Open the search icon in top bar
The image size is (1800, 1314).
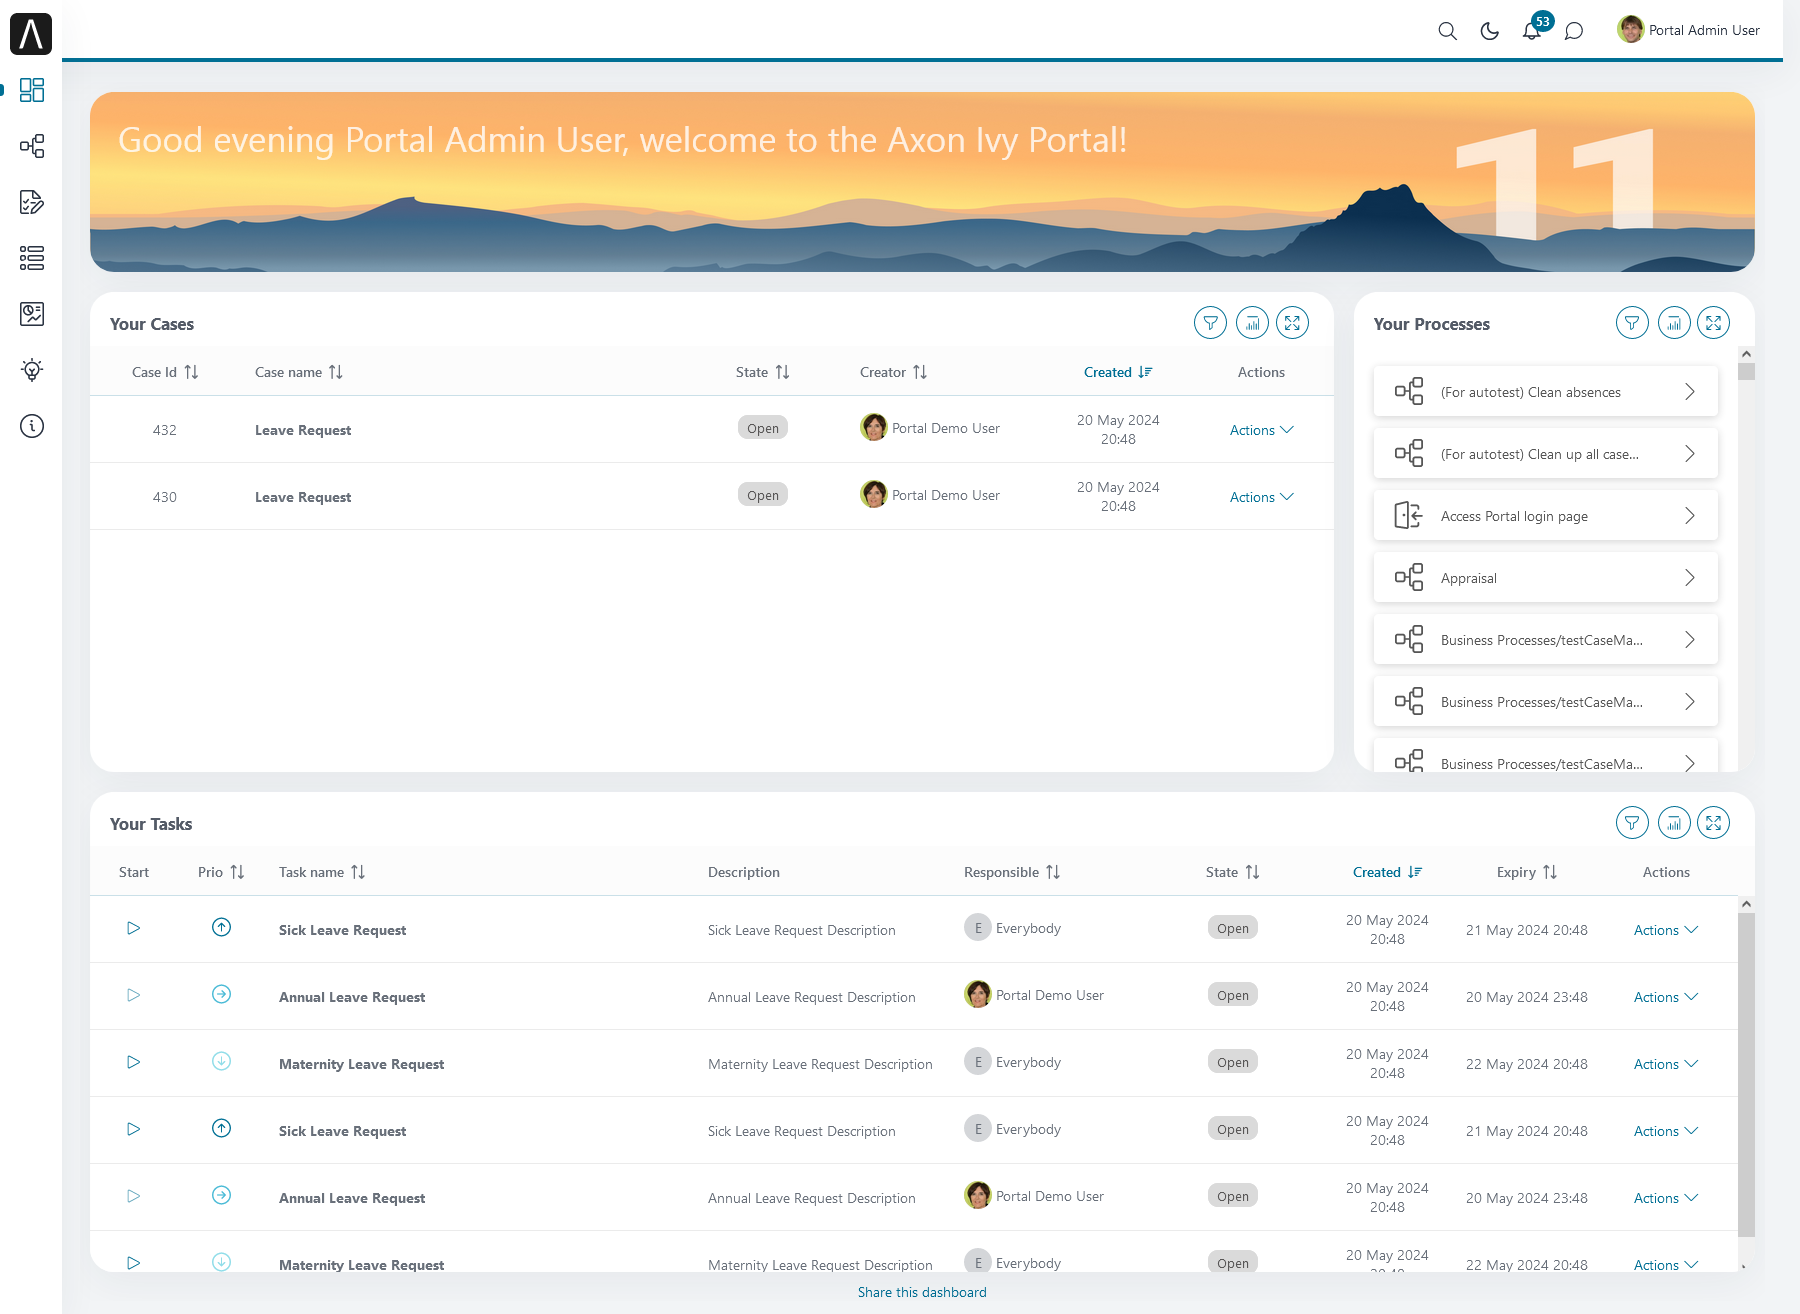(1447, 31)
